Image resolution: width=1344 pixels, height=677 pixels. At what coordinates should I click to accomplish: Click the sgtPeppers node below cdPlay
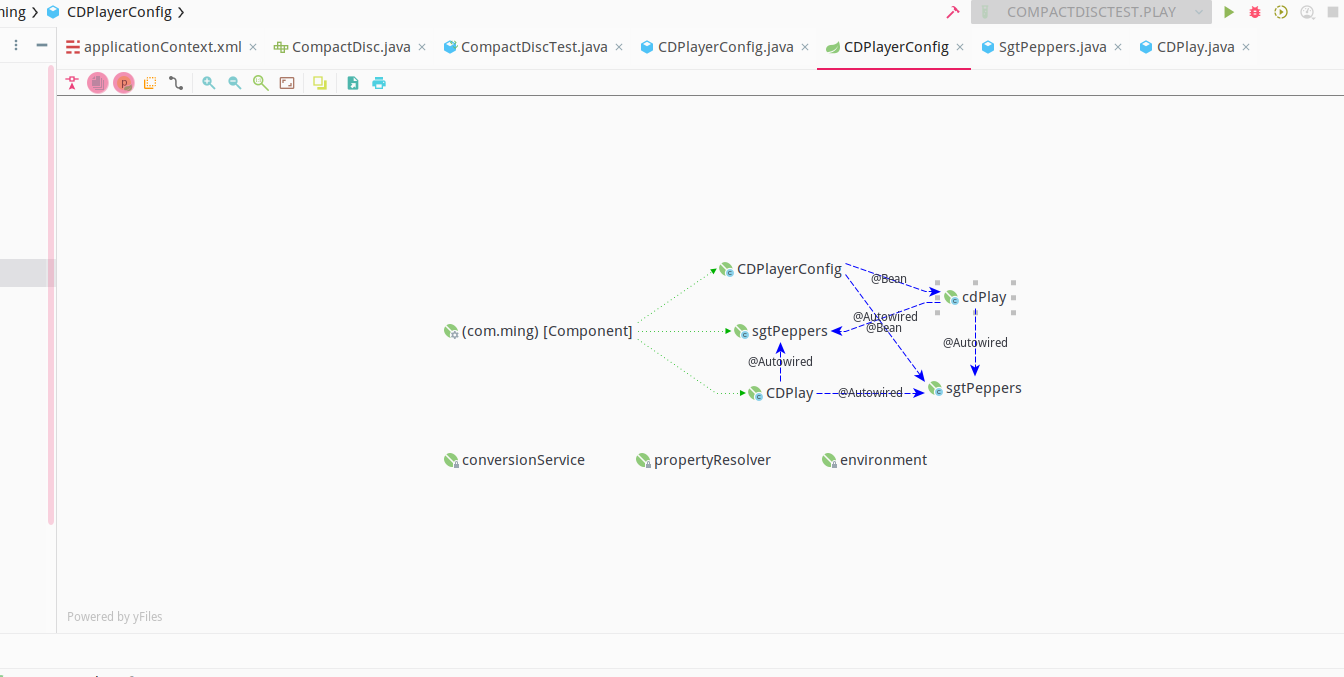coord(975,388)
